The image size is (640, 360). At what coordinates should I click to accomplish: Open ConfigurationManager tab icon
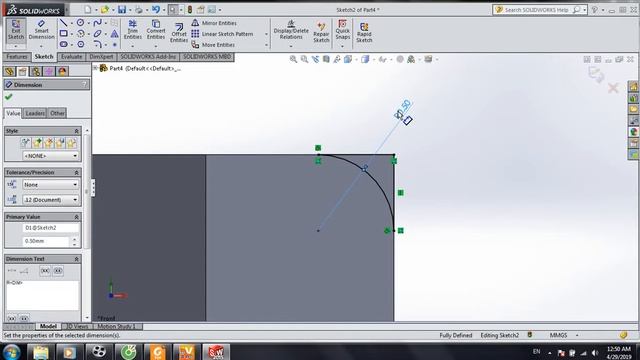(x=36, y=71)
